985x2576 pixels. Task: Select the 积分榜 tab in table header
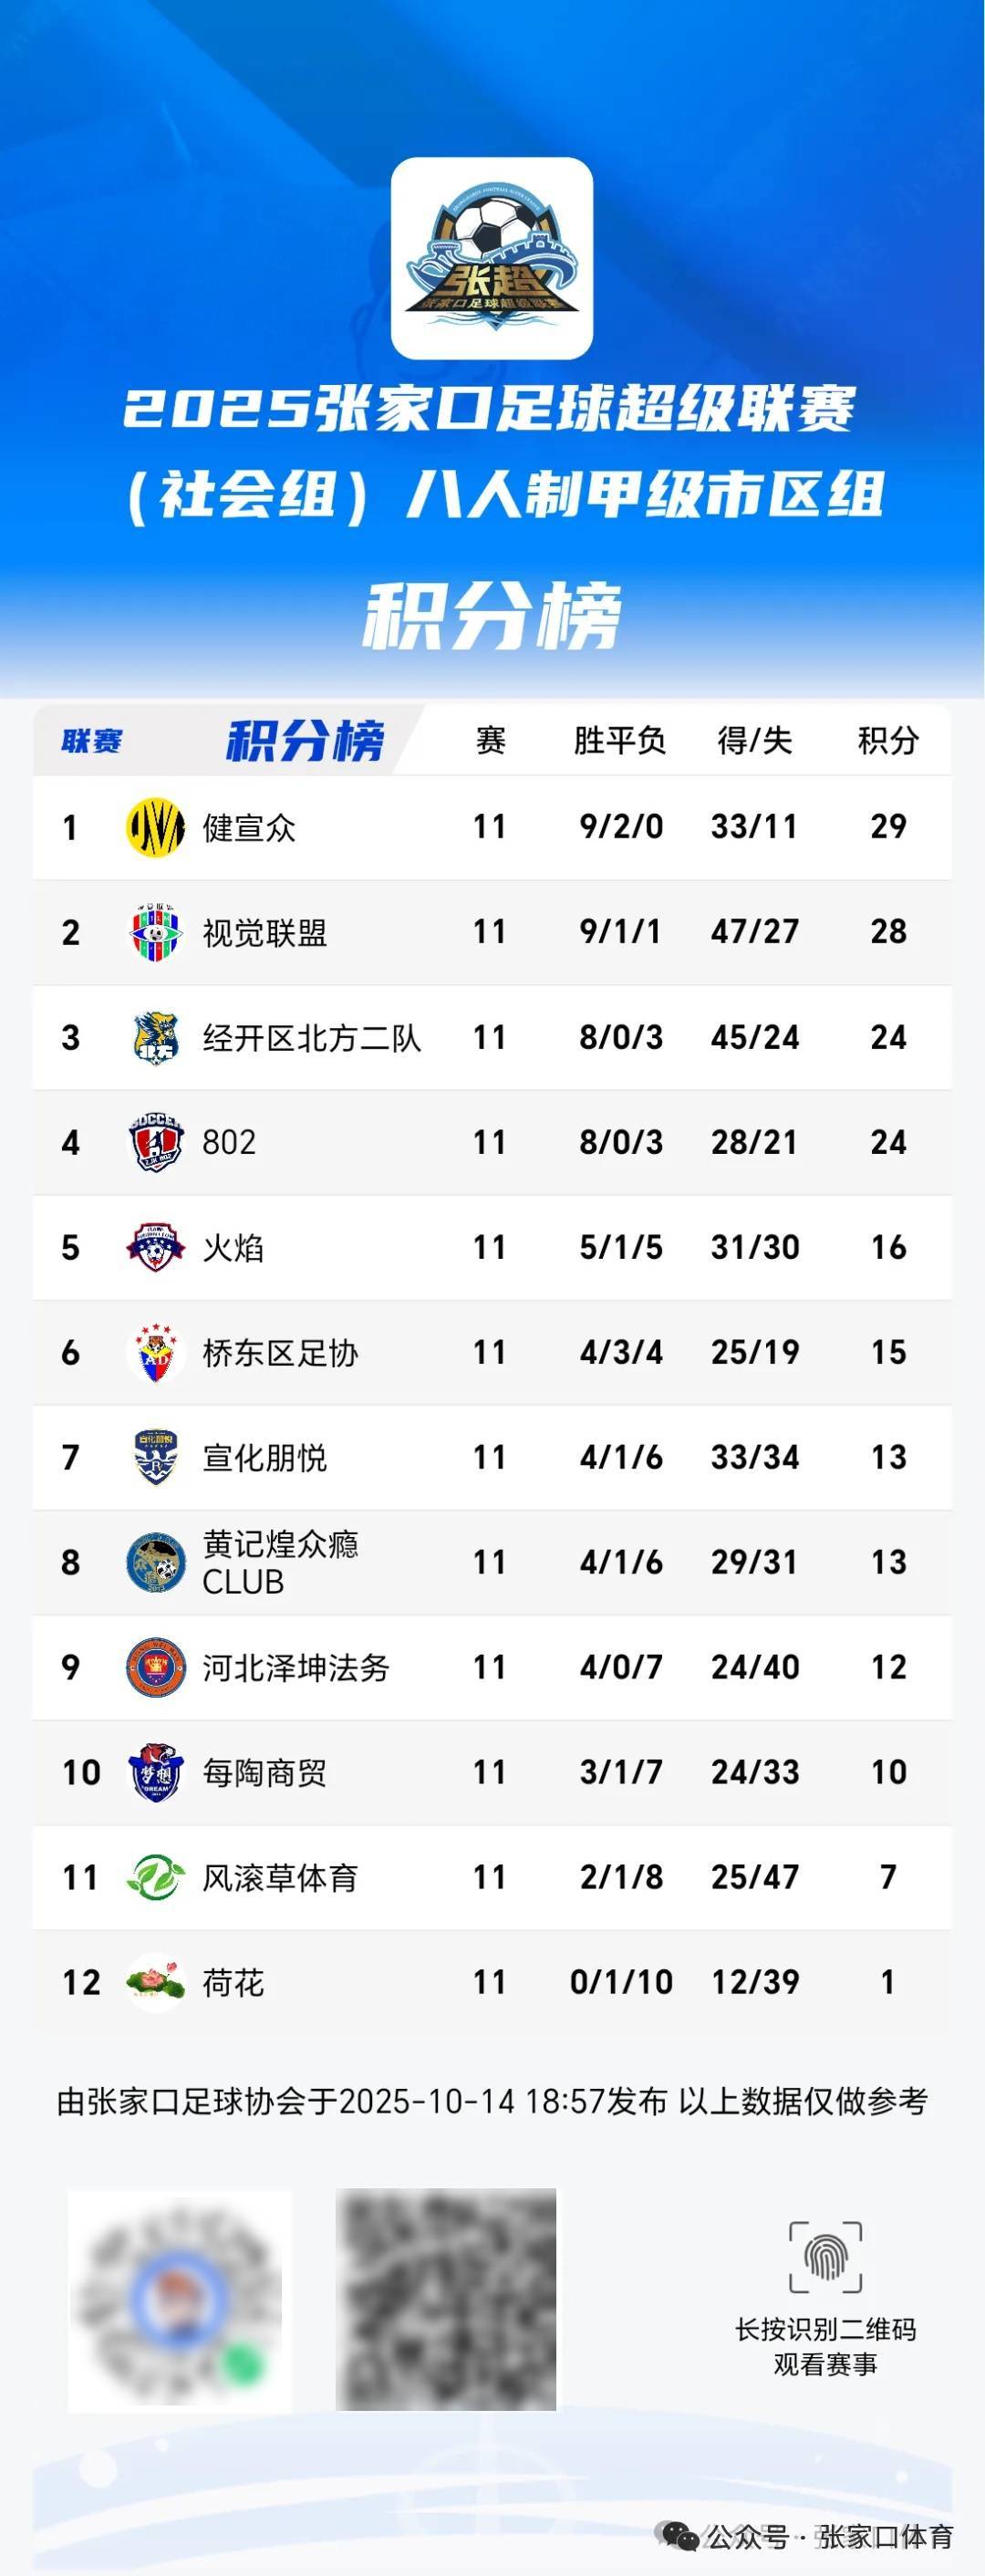(x=305, y=741)
